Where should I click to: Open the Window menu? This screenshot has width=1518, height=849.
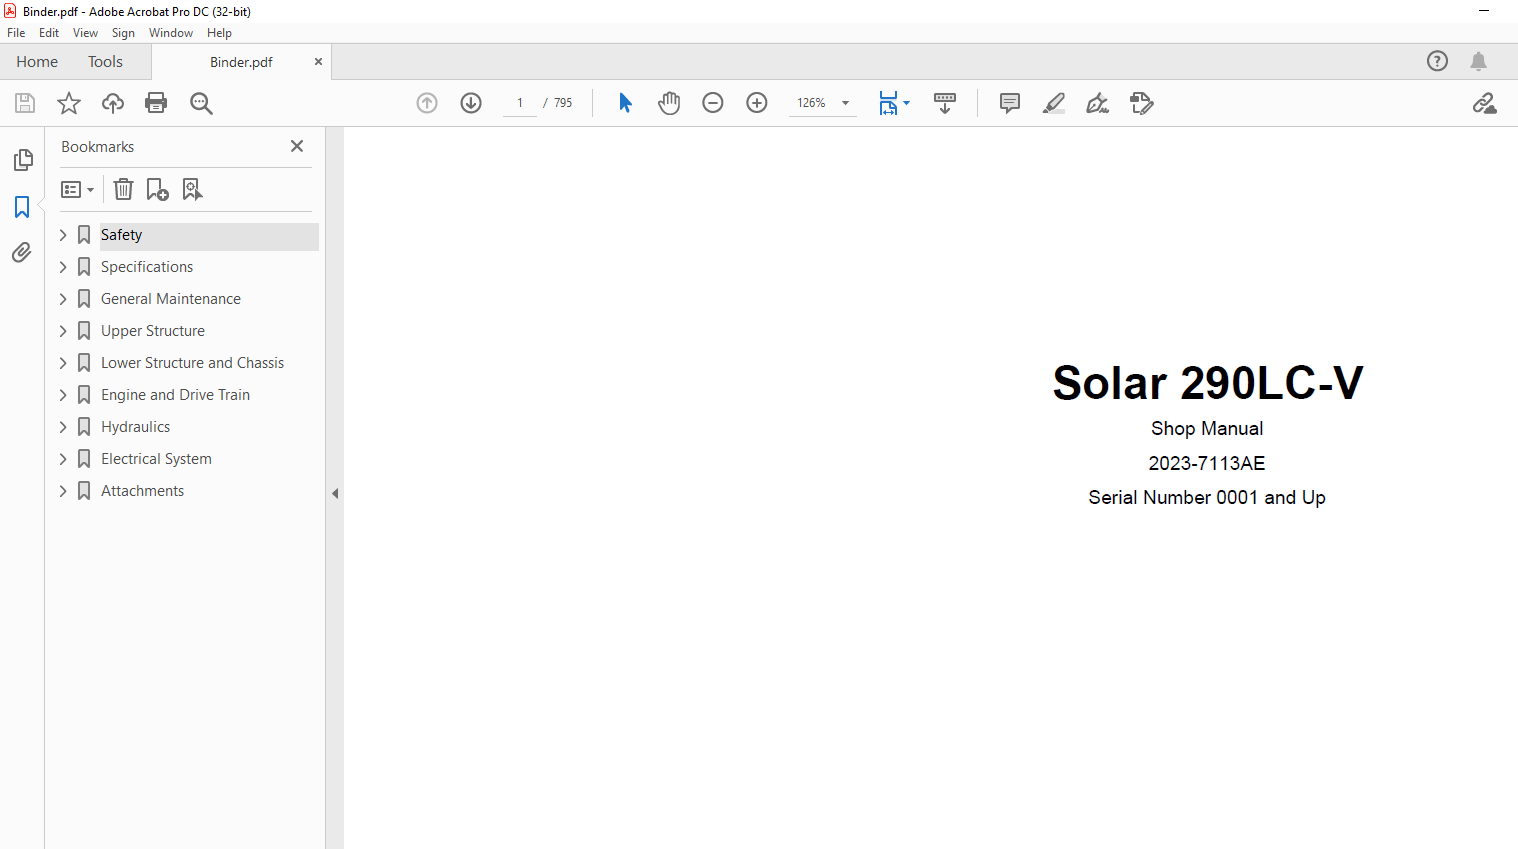(x=171, y=33)
